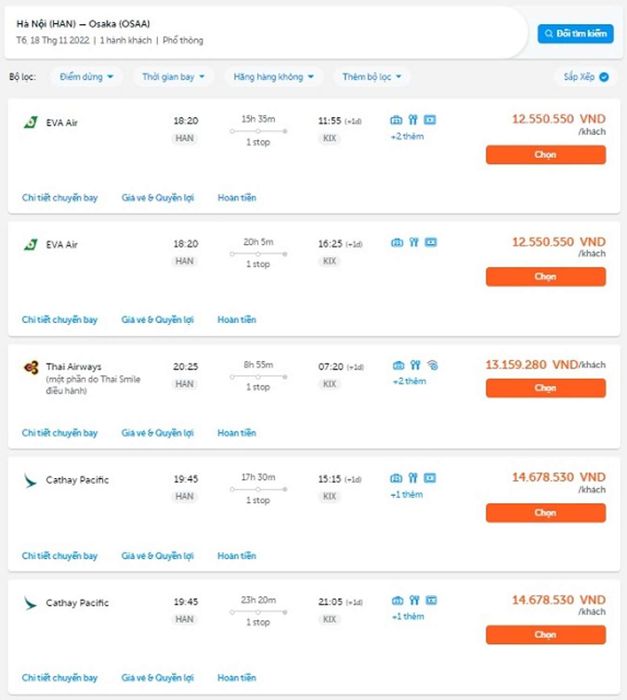This screenshot has height=700, width=627.
Task: Open Giá vé & Quyền lợi for EVA Air 20h 5m flight
Action: (157, 320)
